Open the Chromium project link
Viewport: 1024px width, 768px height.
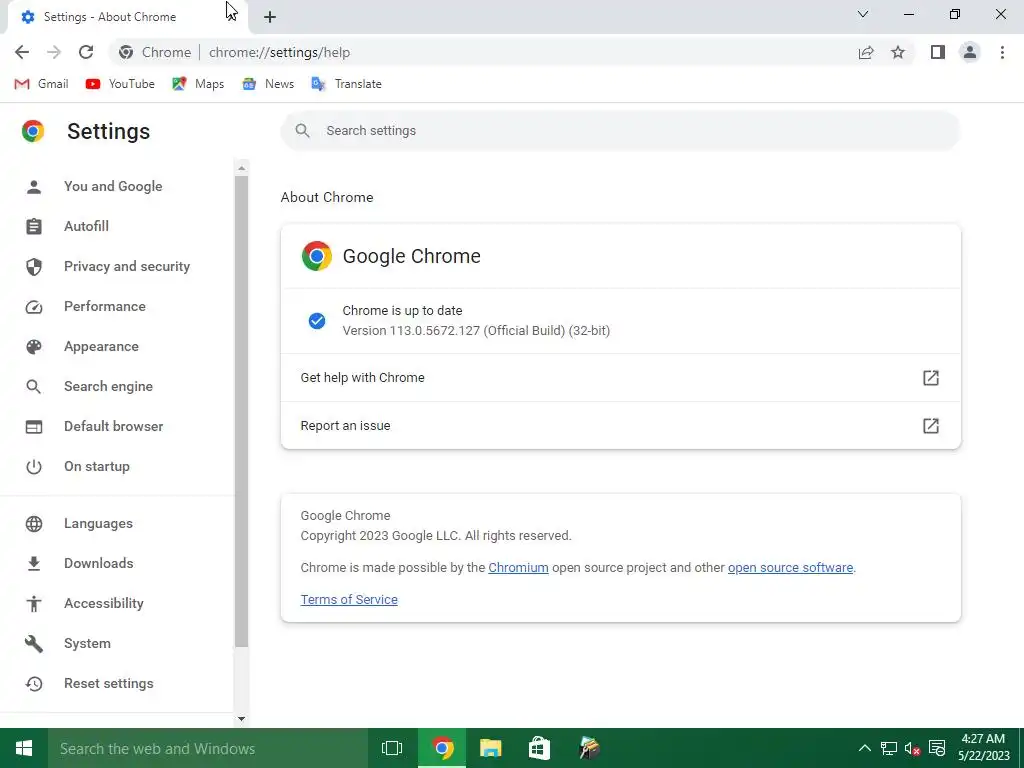tap(518, 568)
